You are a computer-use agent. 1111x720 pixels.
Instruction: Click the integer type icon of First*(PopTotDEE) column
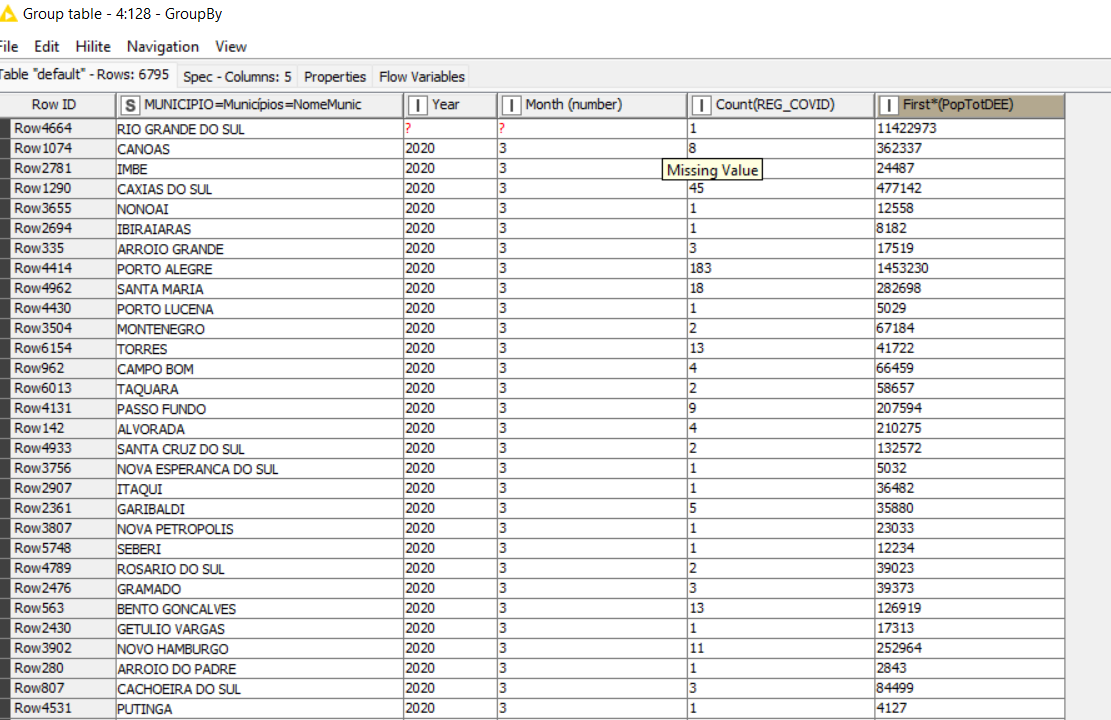pyautogui.click(x=888, y=106)
